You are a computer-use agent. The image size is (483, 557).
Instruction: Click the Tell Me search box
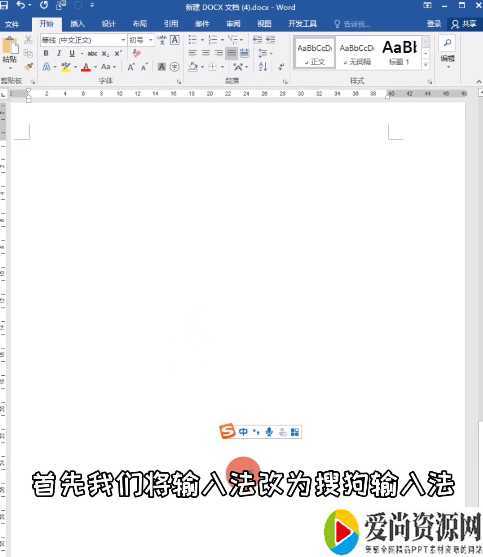(353, 24)
